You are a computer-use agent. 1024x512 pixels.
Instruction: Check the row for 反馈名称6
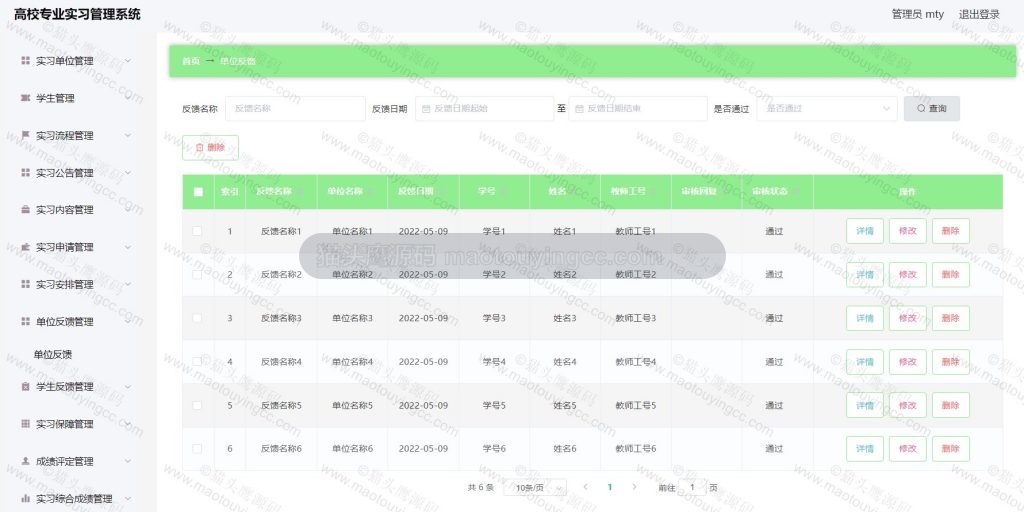197,449
